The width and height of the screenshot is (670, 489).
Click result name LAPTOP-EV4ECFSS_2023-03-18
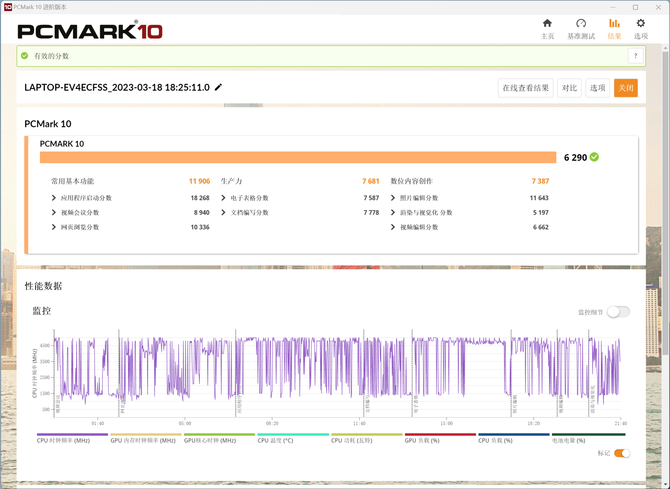(117, 88)
